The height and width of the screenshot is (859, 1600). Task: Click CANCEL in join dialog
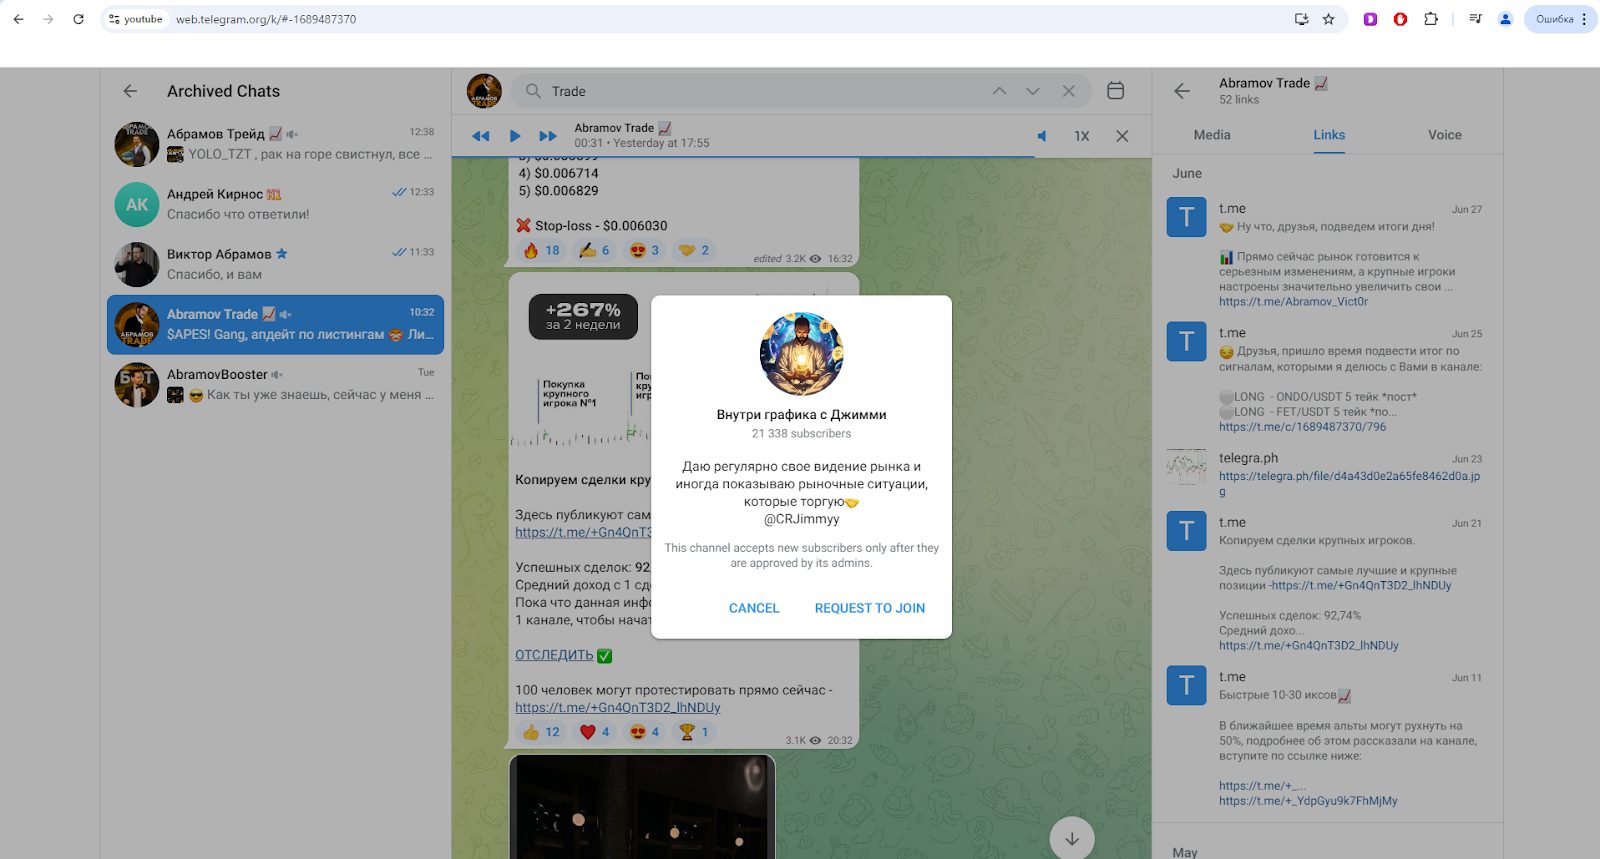[x=754, y=608]
